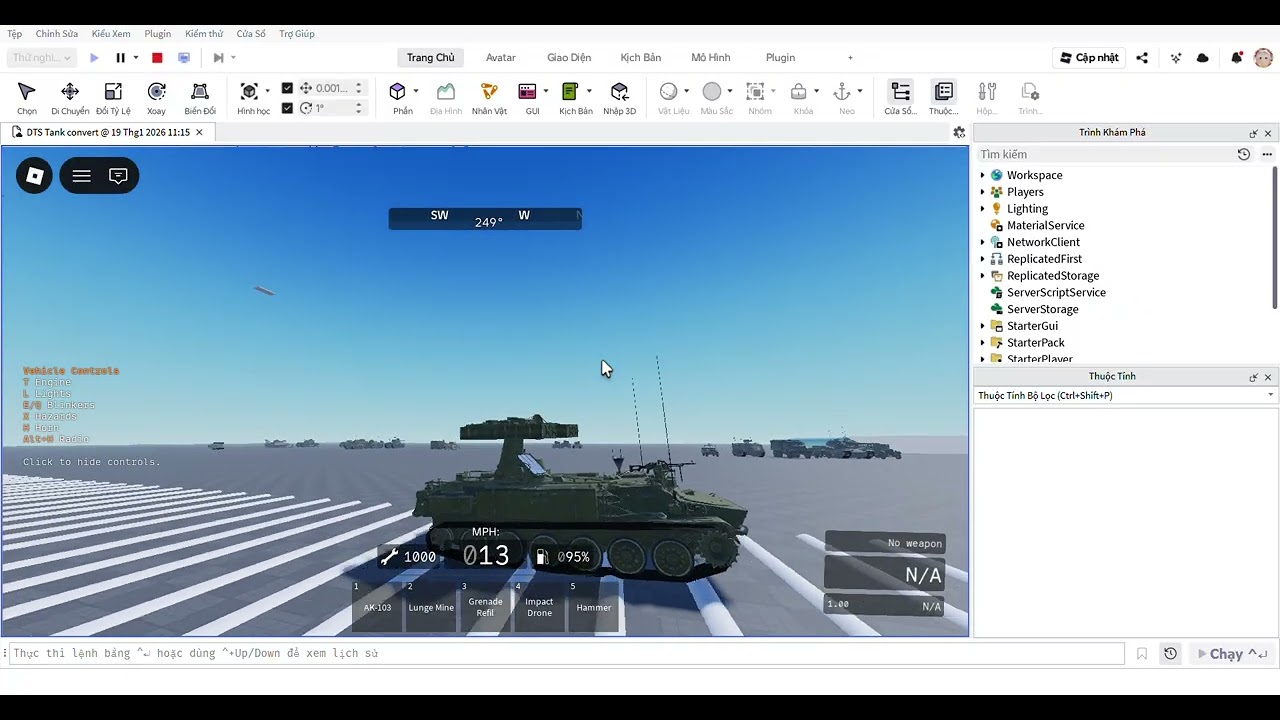This screenshot has height=720, width=1280.
Task: Open the pause button dropdown arrow
Action: point(135,58)
